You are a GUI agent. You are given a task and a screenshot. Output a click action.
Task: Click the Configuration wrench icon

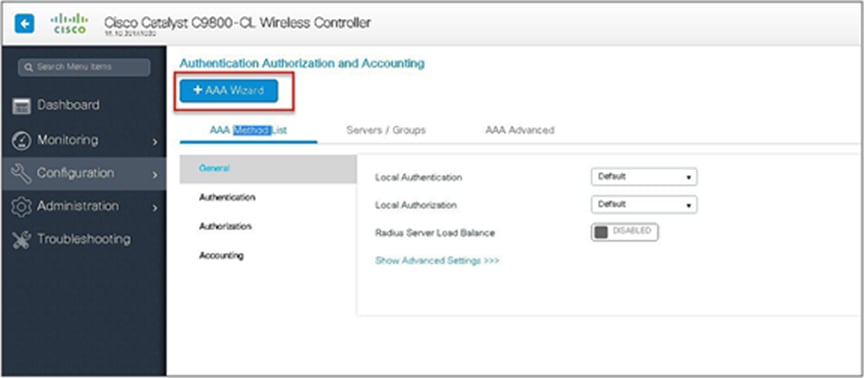click(21, 174)
